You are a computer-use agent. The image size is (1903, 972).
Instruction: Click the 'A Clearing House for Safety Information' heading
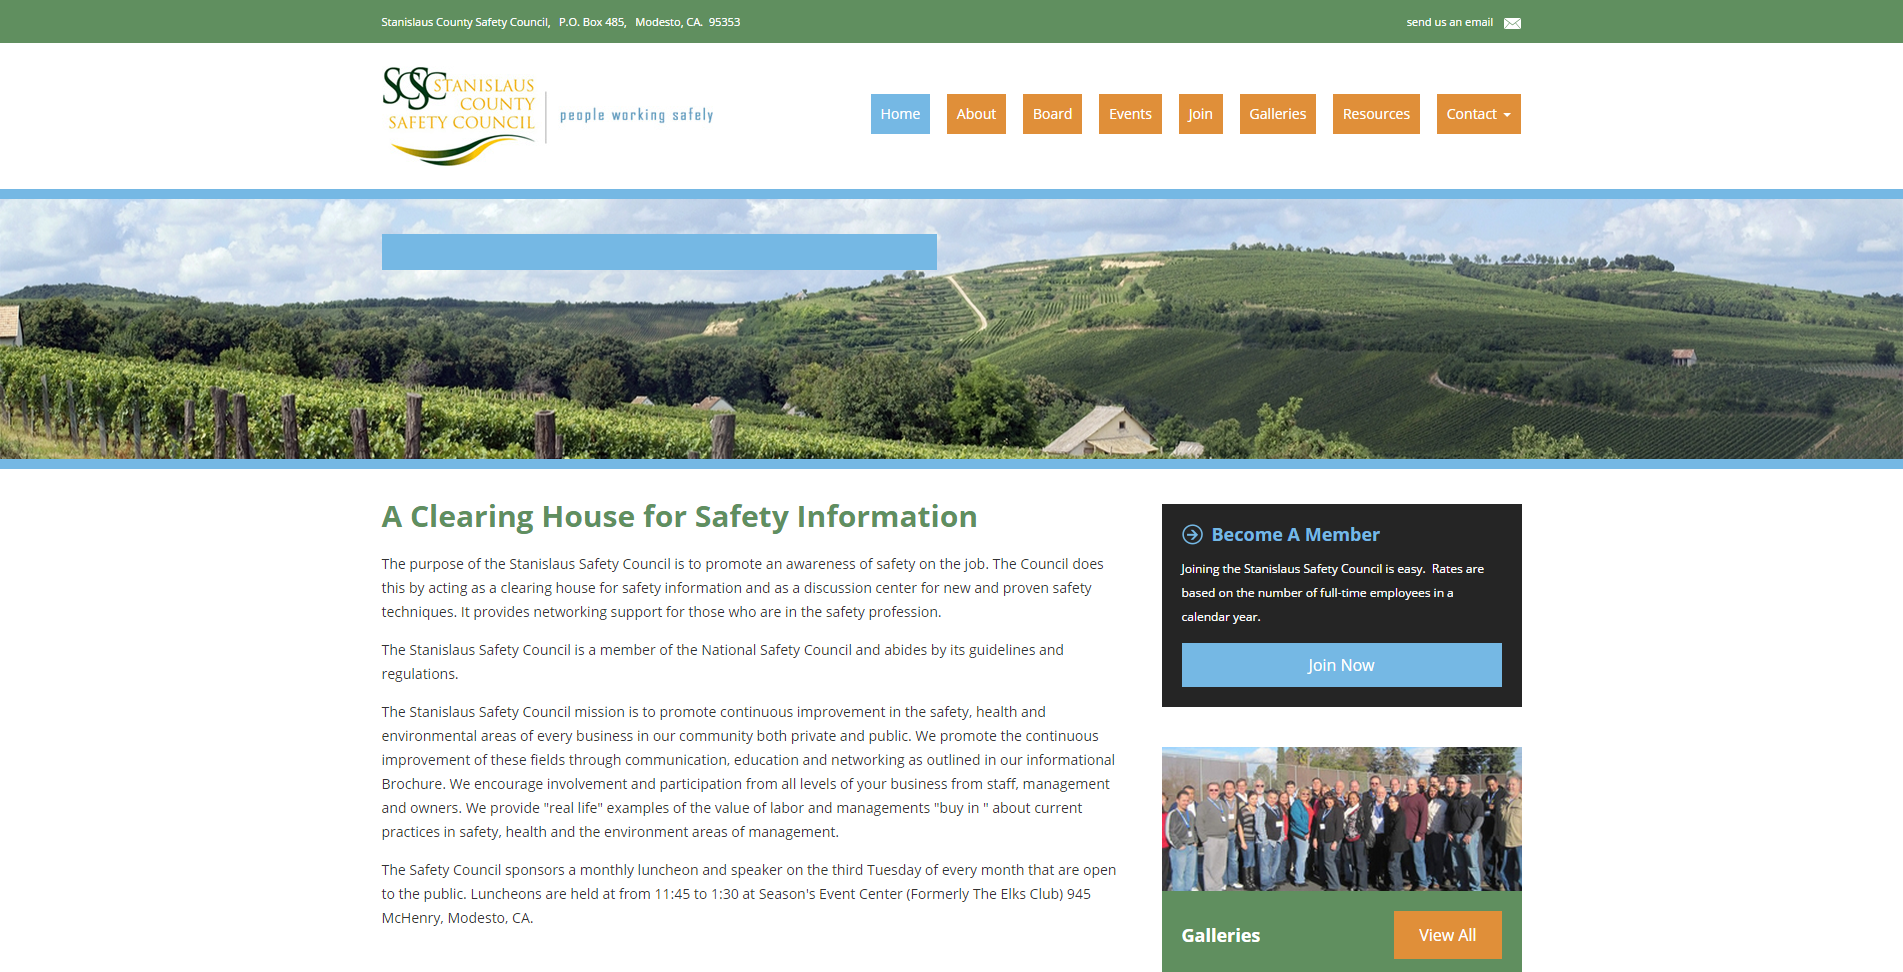679,516
